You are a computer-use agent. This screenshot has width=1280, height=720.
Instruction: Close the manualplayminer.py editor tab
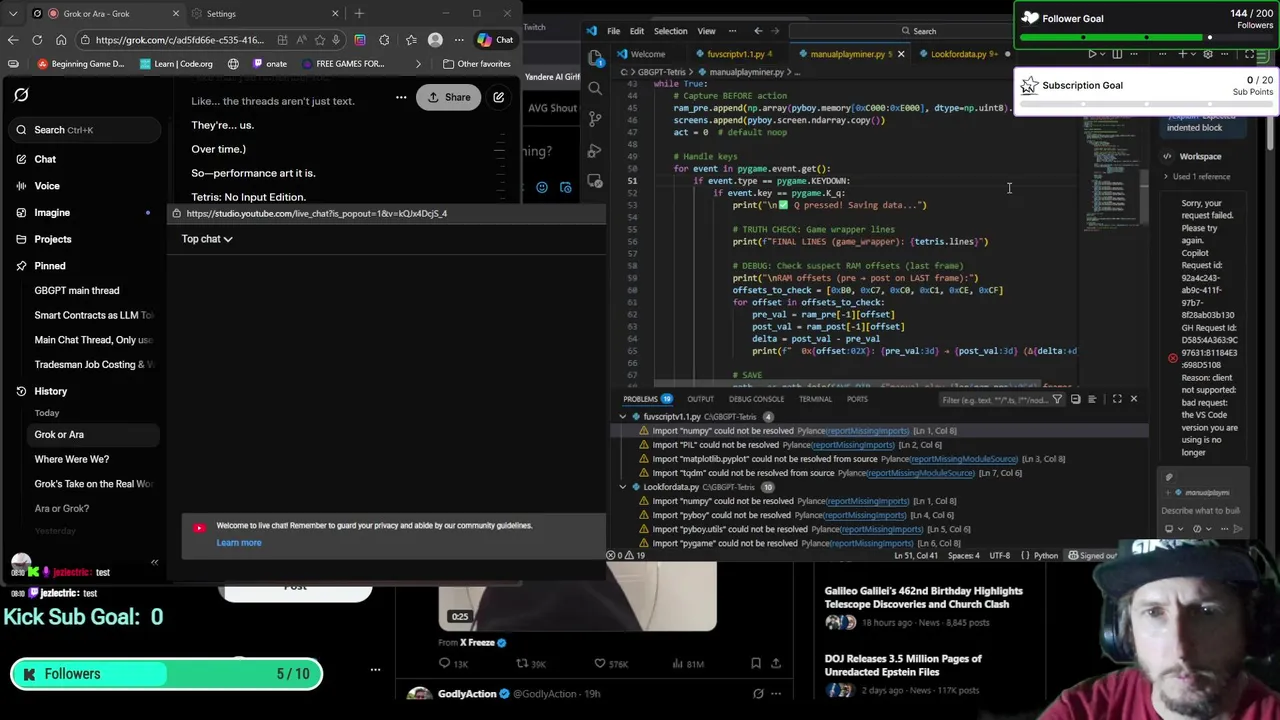point(900,54)
